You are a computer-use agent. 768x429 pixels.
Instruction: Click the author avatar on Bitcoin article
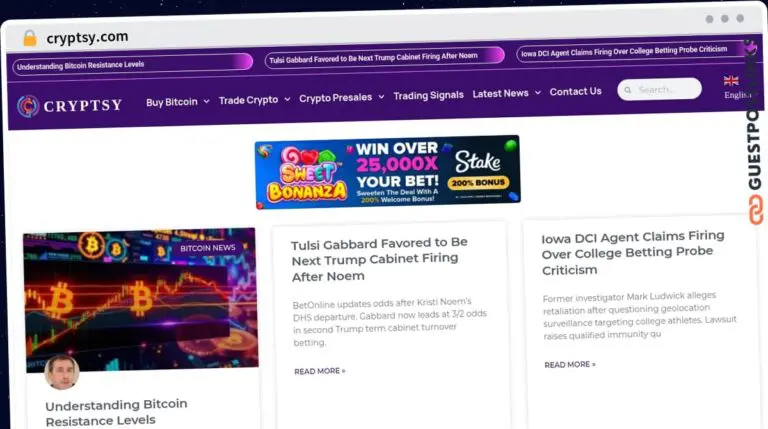click(x=62, y=372)
